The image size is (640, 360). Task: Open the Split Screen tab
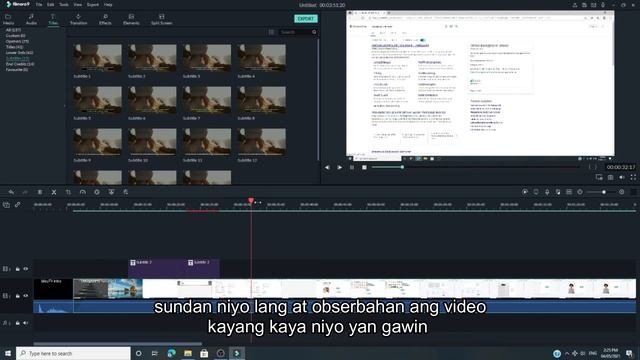pyautogui.click(x=162, y=19)
